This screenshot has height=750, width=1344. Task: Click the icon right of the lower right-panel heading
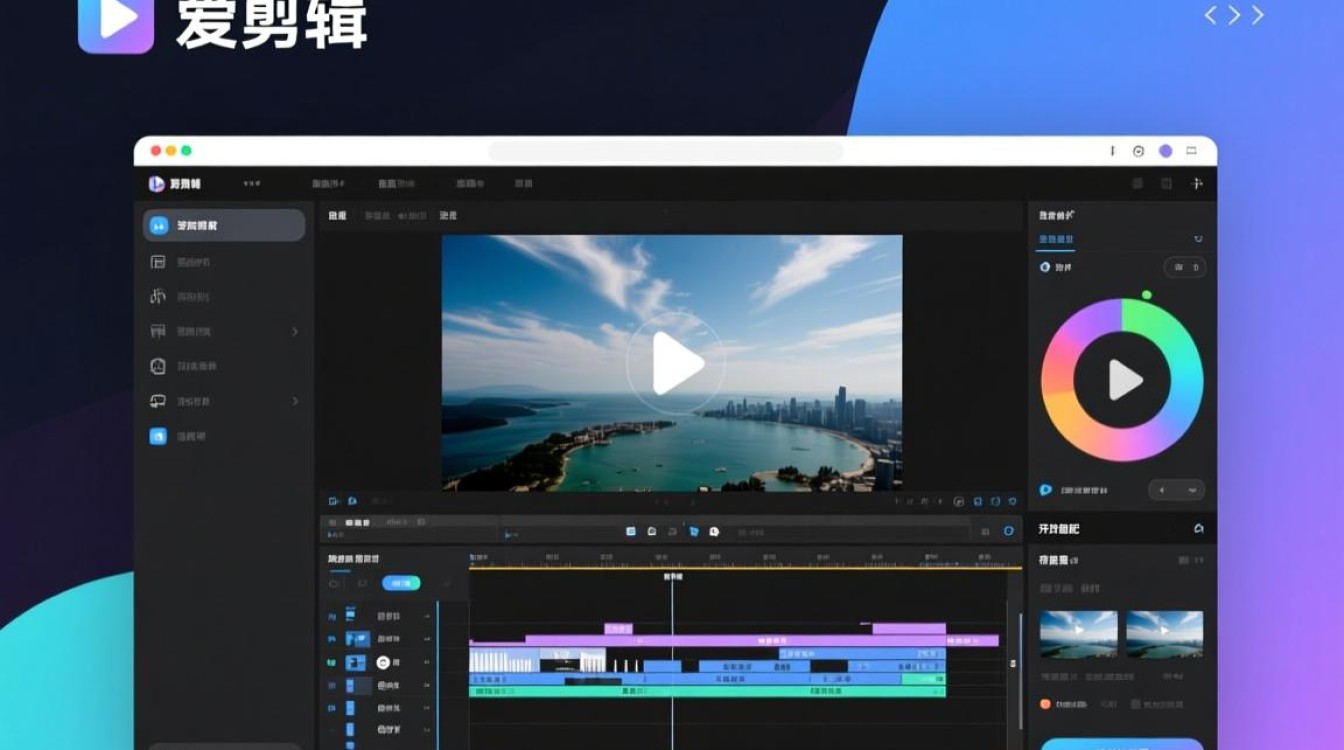1198,529
